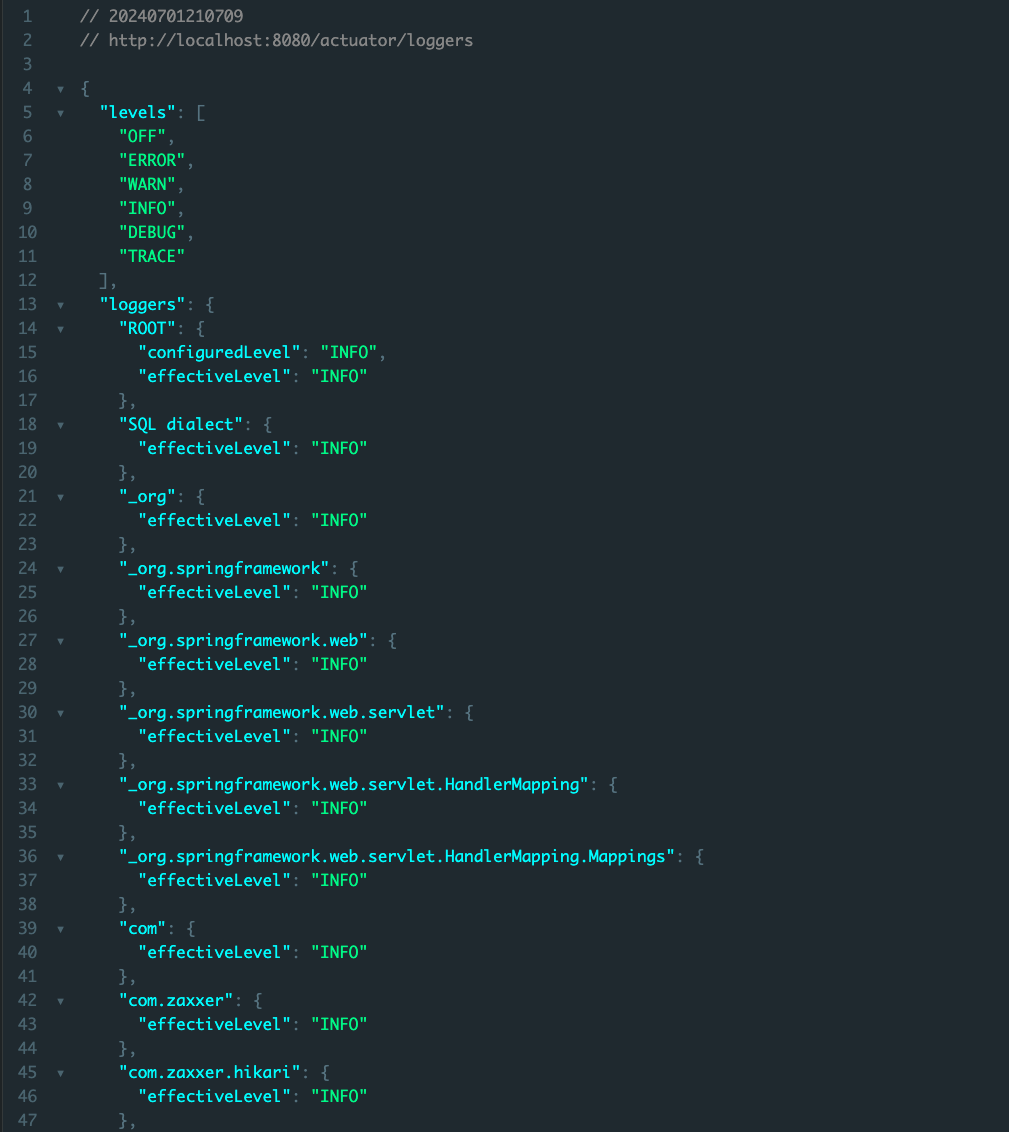The image size is (1009, 1132).
Task: Click line number 47 in gutter
Action: pyautogui.click(x=27, y=1120)
